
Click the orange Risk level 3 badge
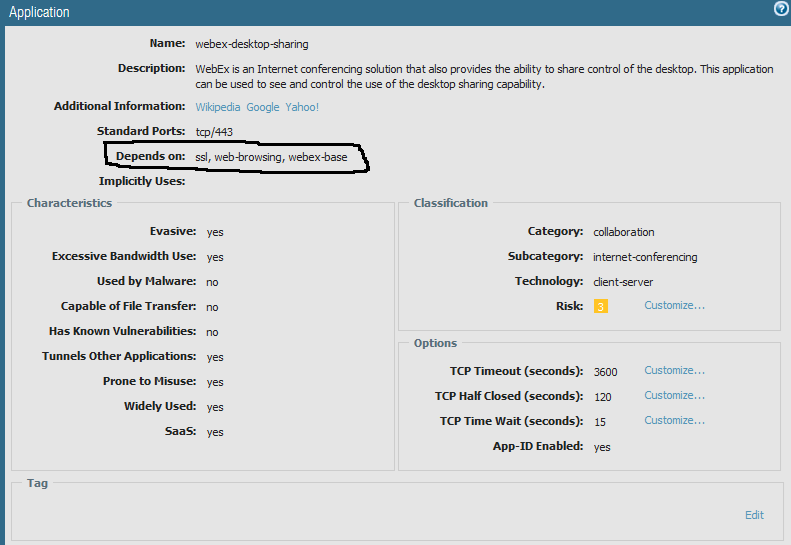(x=600, y=306)
